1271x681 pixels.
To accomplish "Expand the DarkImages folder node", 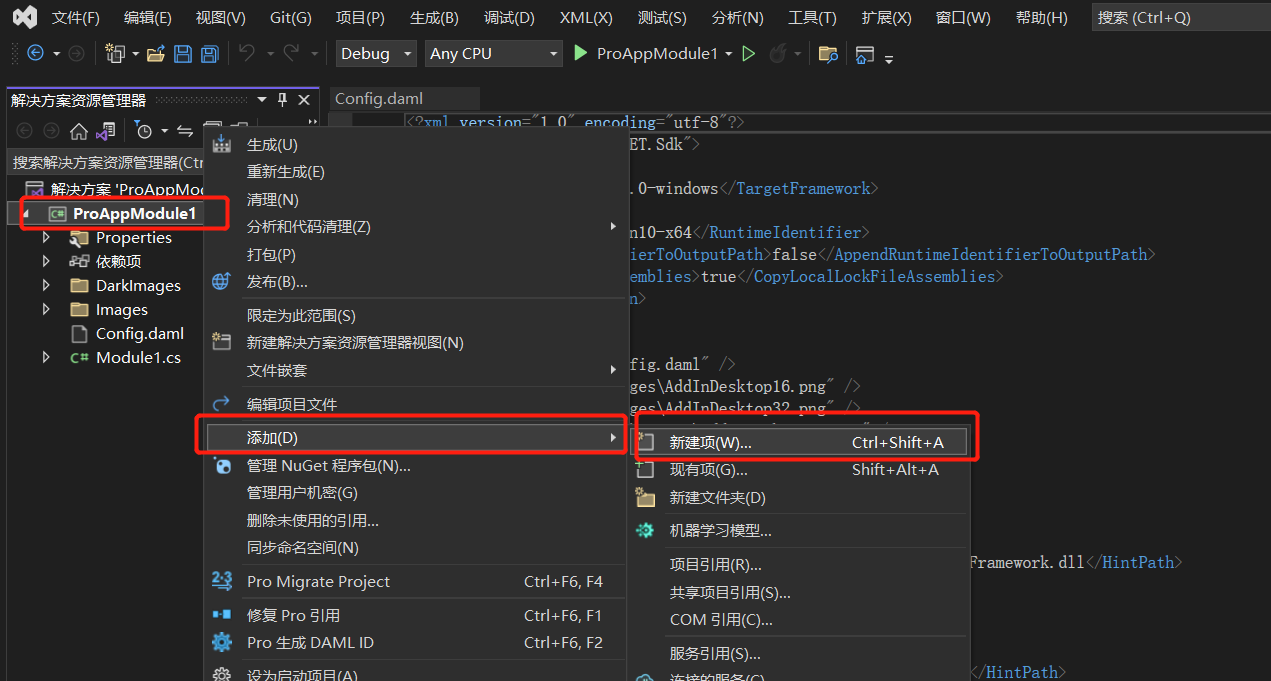I will pyautogui.click(x=46, y=285).
